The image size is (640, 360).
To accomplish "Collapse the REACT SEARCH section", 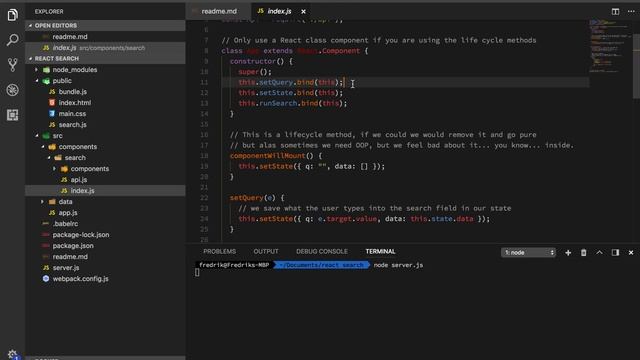I will (x=105, y=58).
